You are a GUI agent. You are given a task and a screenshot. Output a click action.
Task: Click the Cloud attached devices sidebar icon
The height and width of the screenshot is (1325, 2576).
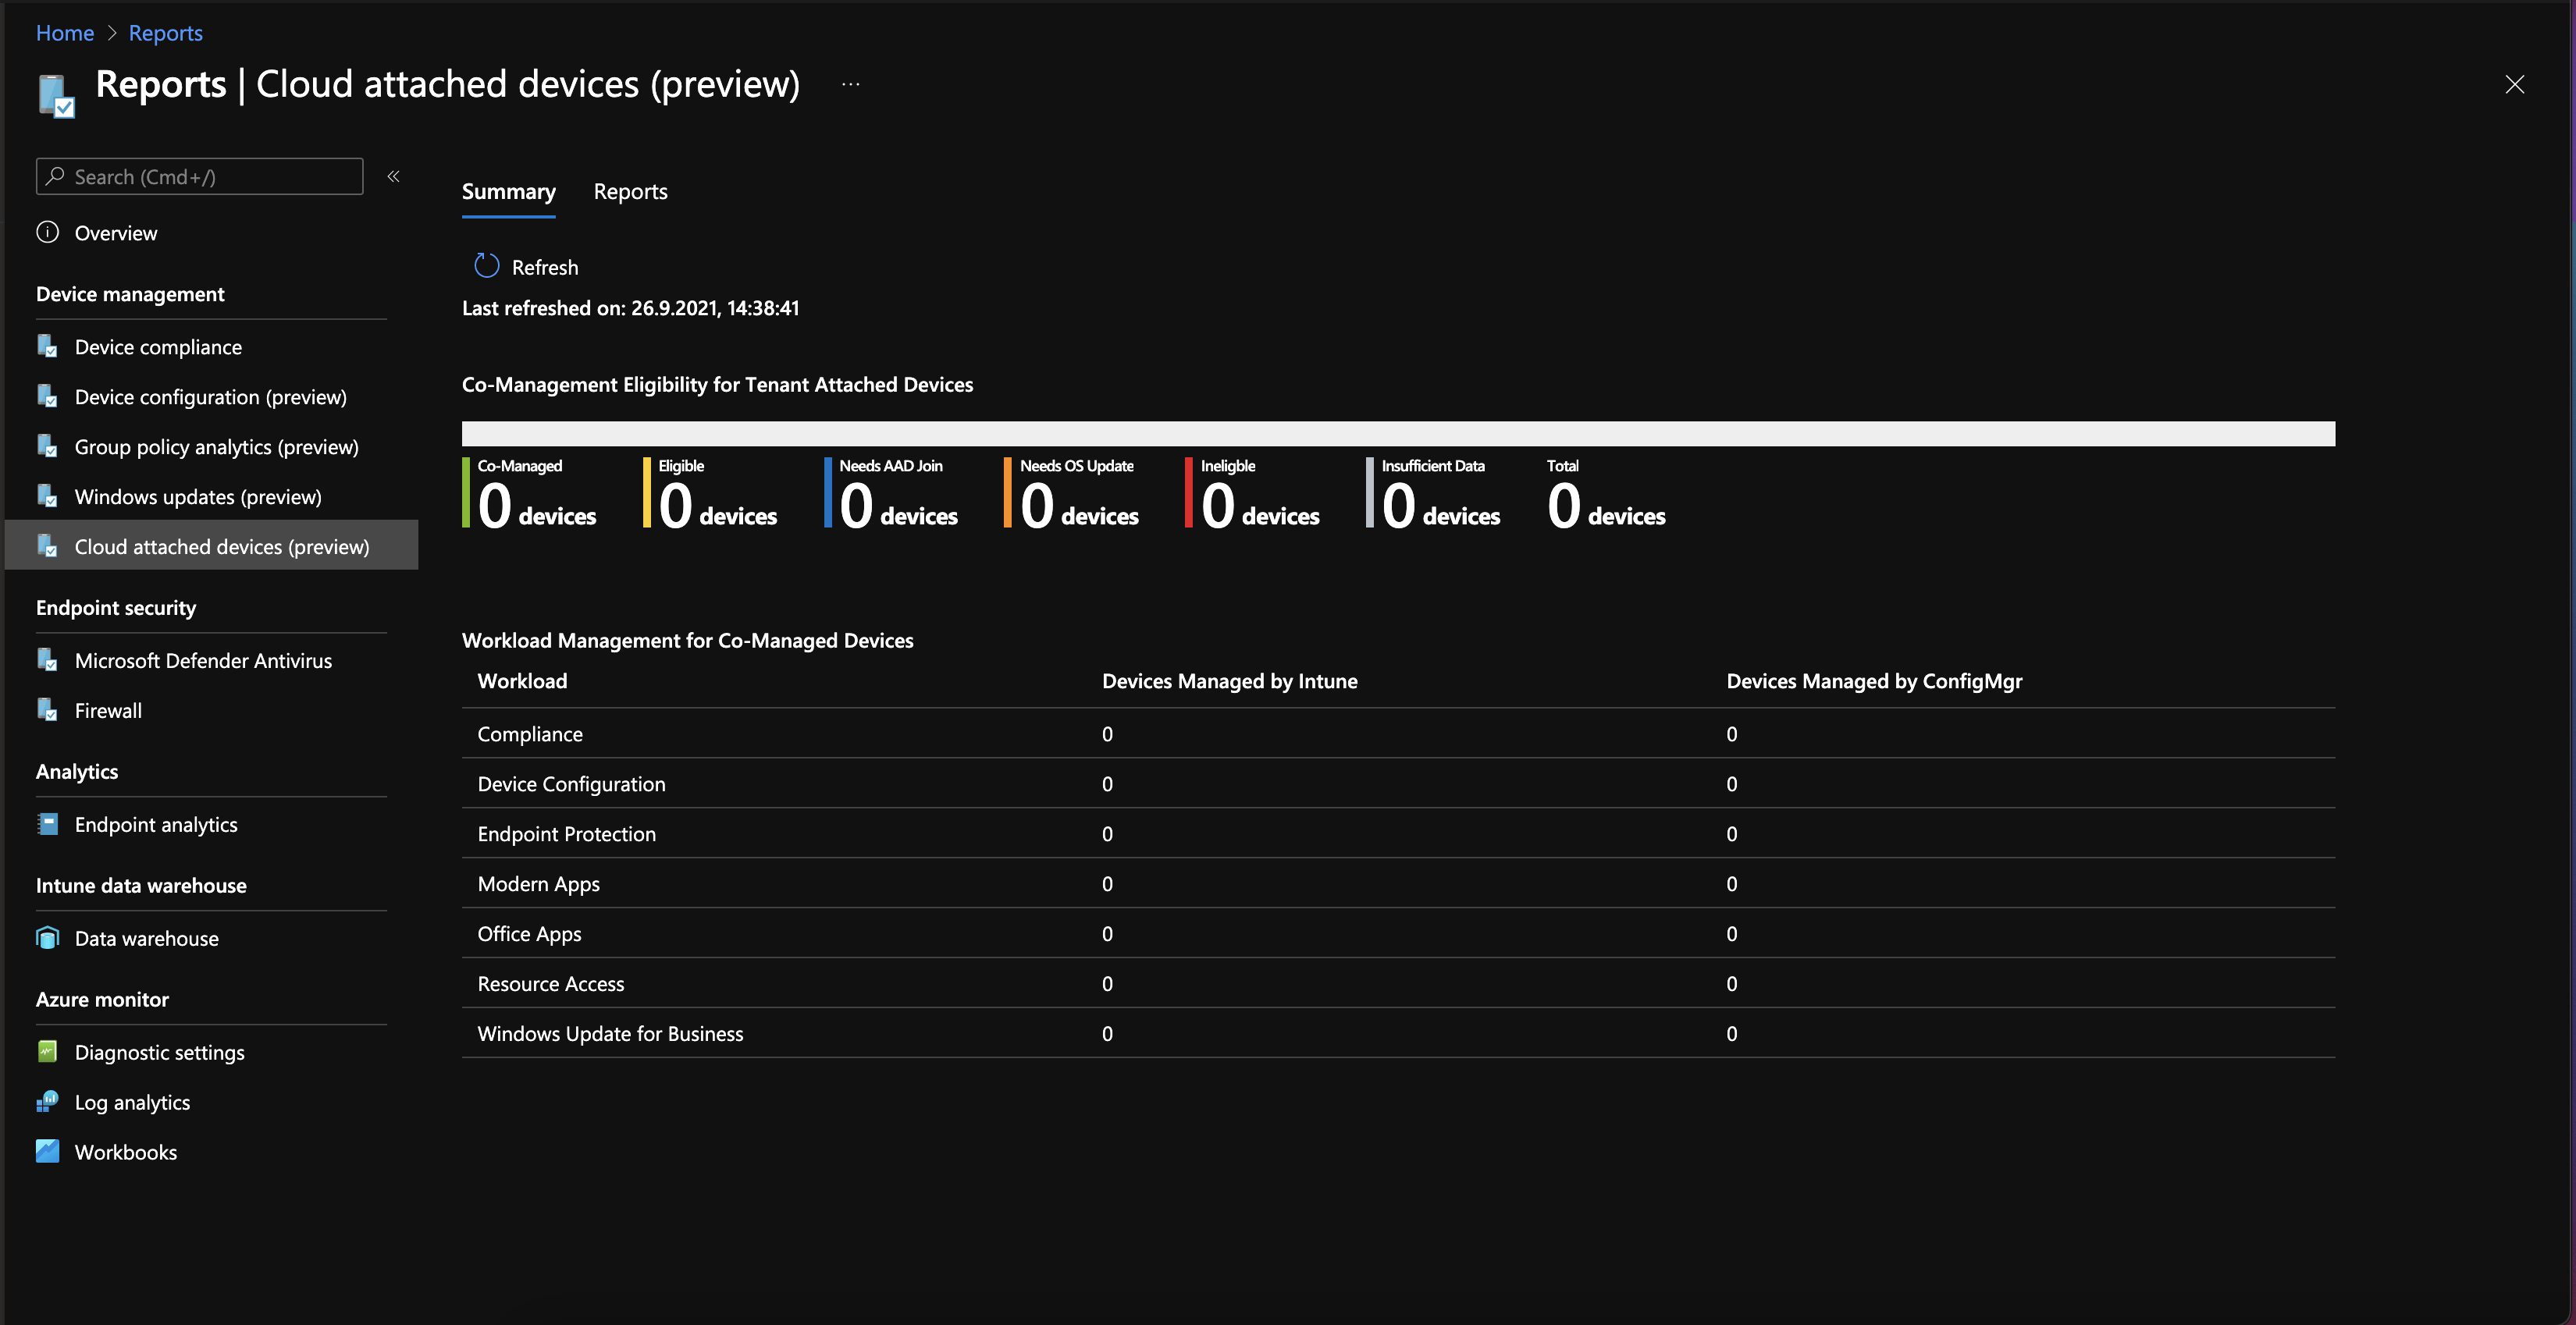click(x=47, y=546)
